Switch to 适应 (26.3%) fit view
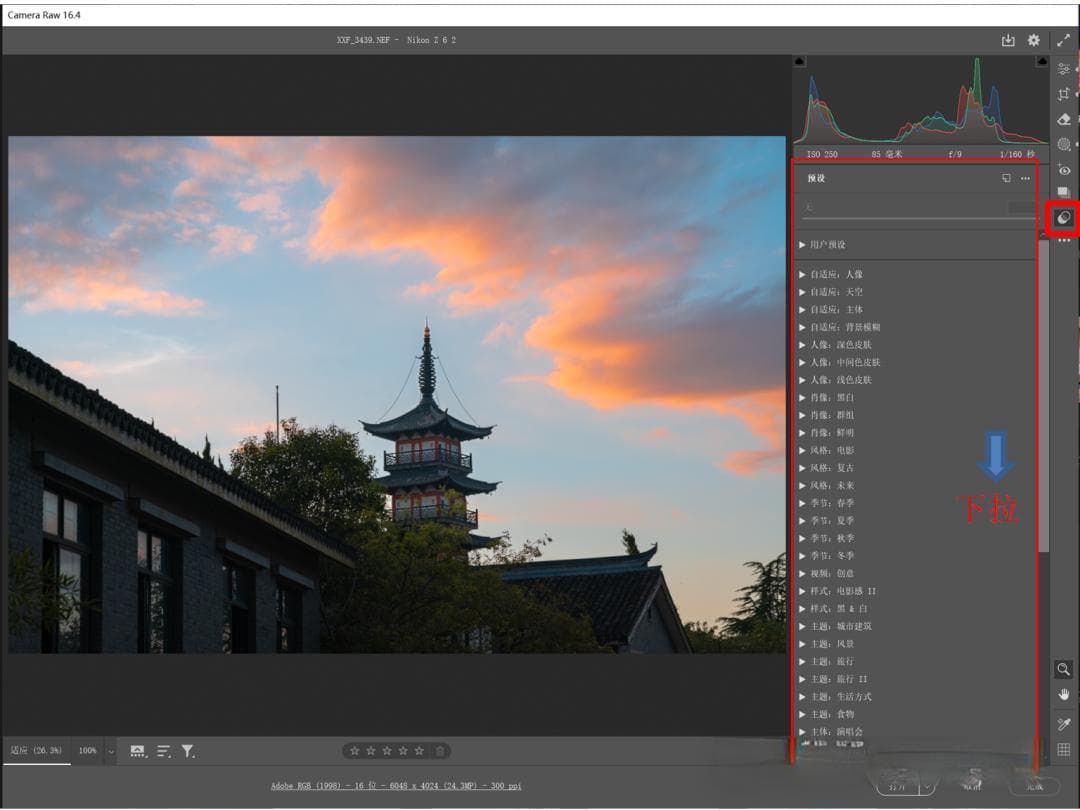Screen dimensions: 1080x810 [36, 751]
